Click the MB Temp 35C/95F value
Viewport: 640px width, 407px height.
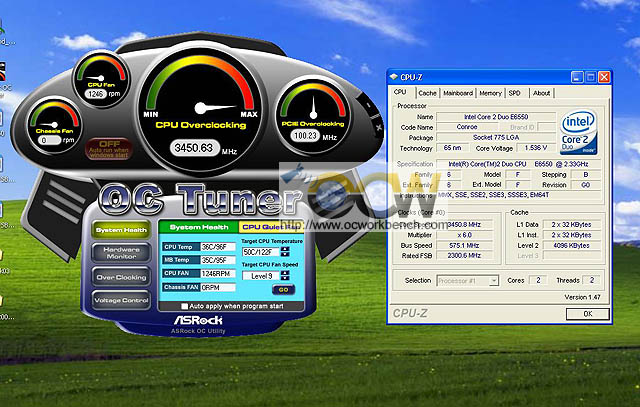[218, 260]
